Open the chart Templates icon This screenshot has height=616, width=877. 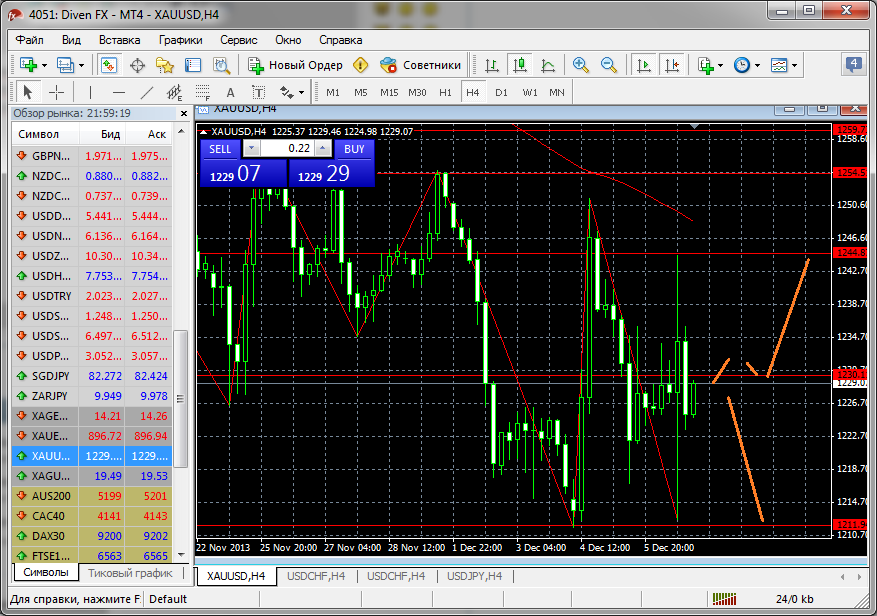click(779, 65)
